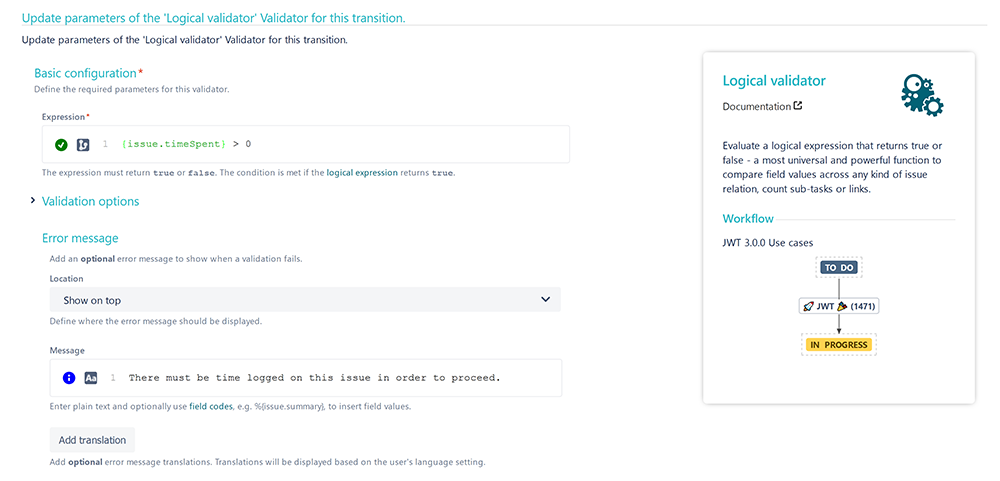Screen dimensions: 1000x481
Task: Select the TO DO status in workflow
Action: [x=839, y=268]
